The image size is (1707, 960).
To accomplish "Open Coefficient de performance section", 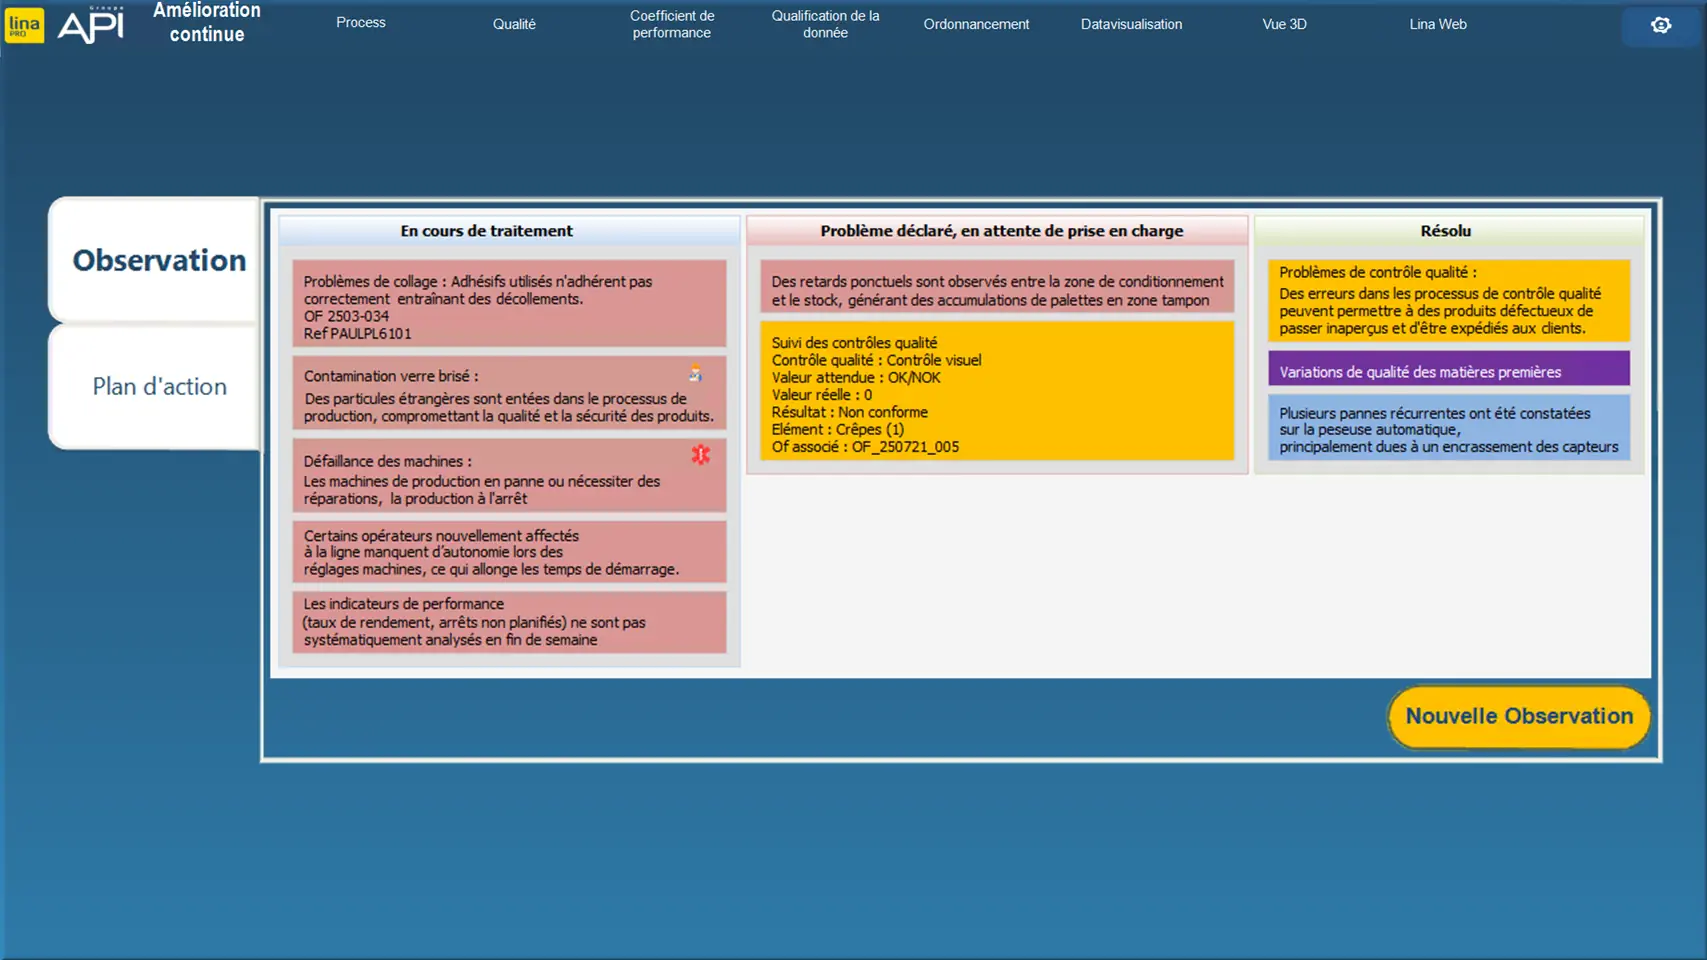I will 671,24.
